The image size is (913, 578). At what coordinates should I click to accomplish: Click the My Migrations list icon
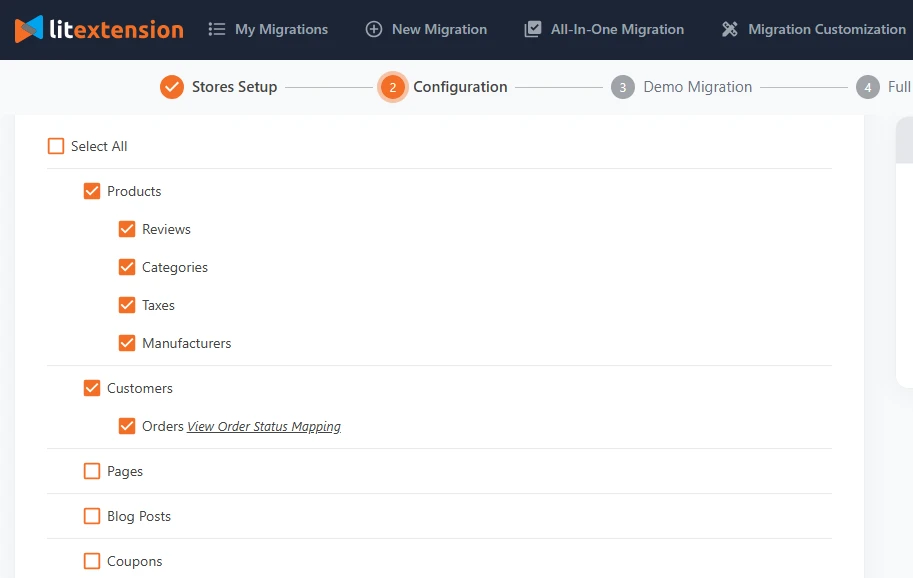pyautogui.click(x=217, y=29)
